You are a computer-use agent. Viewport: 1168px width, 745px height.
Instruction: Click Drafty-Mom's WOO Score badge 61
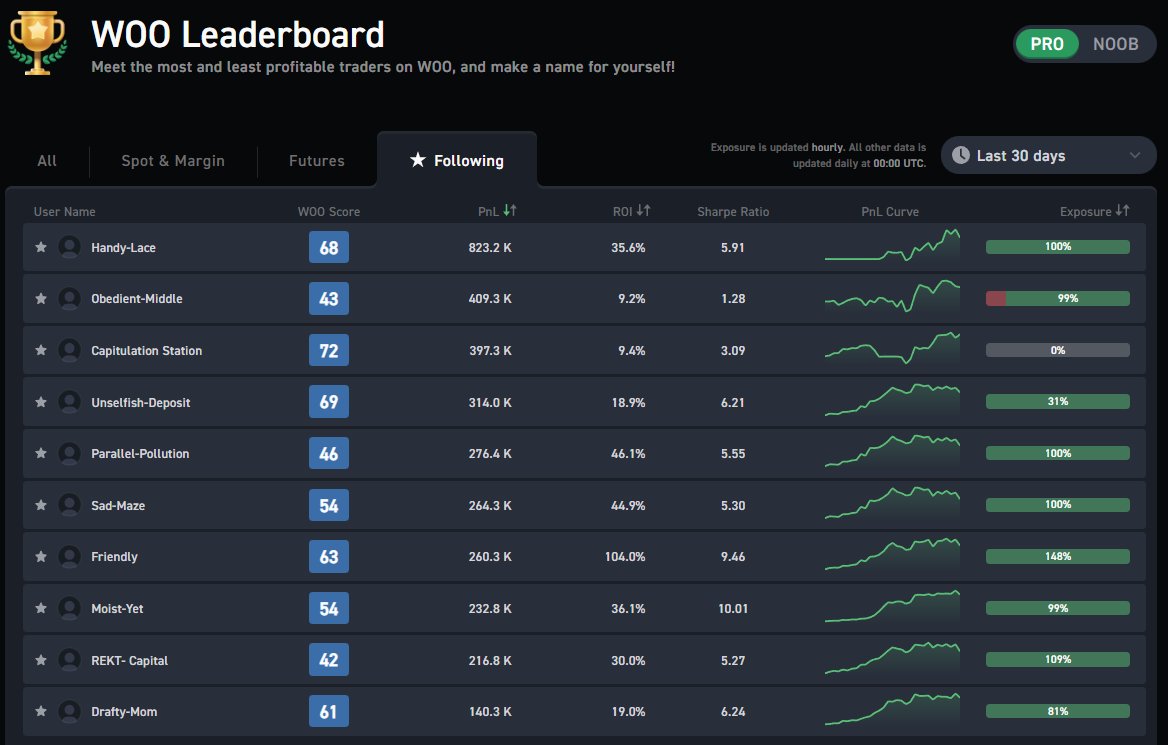point(328,711)
